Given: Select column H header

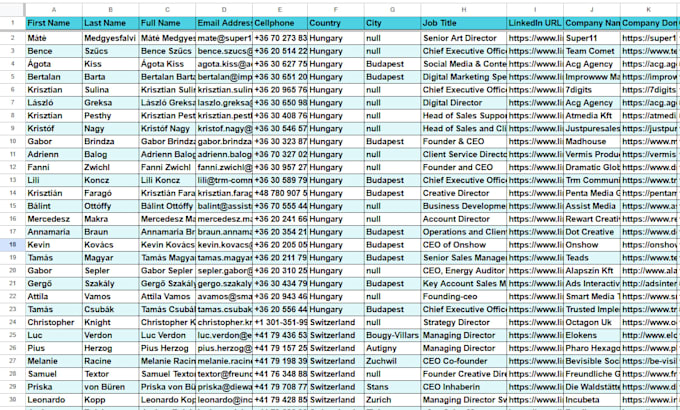Looking at the screenshot, I should click(463, 10).
